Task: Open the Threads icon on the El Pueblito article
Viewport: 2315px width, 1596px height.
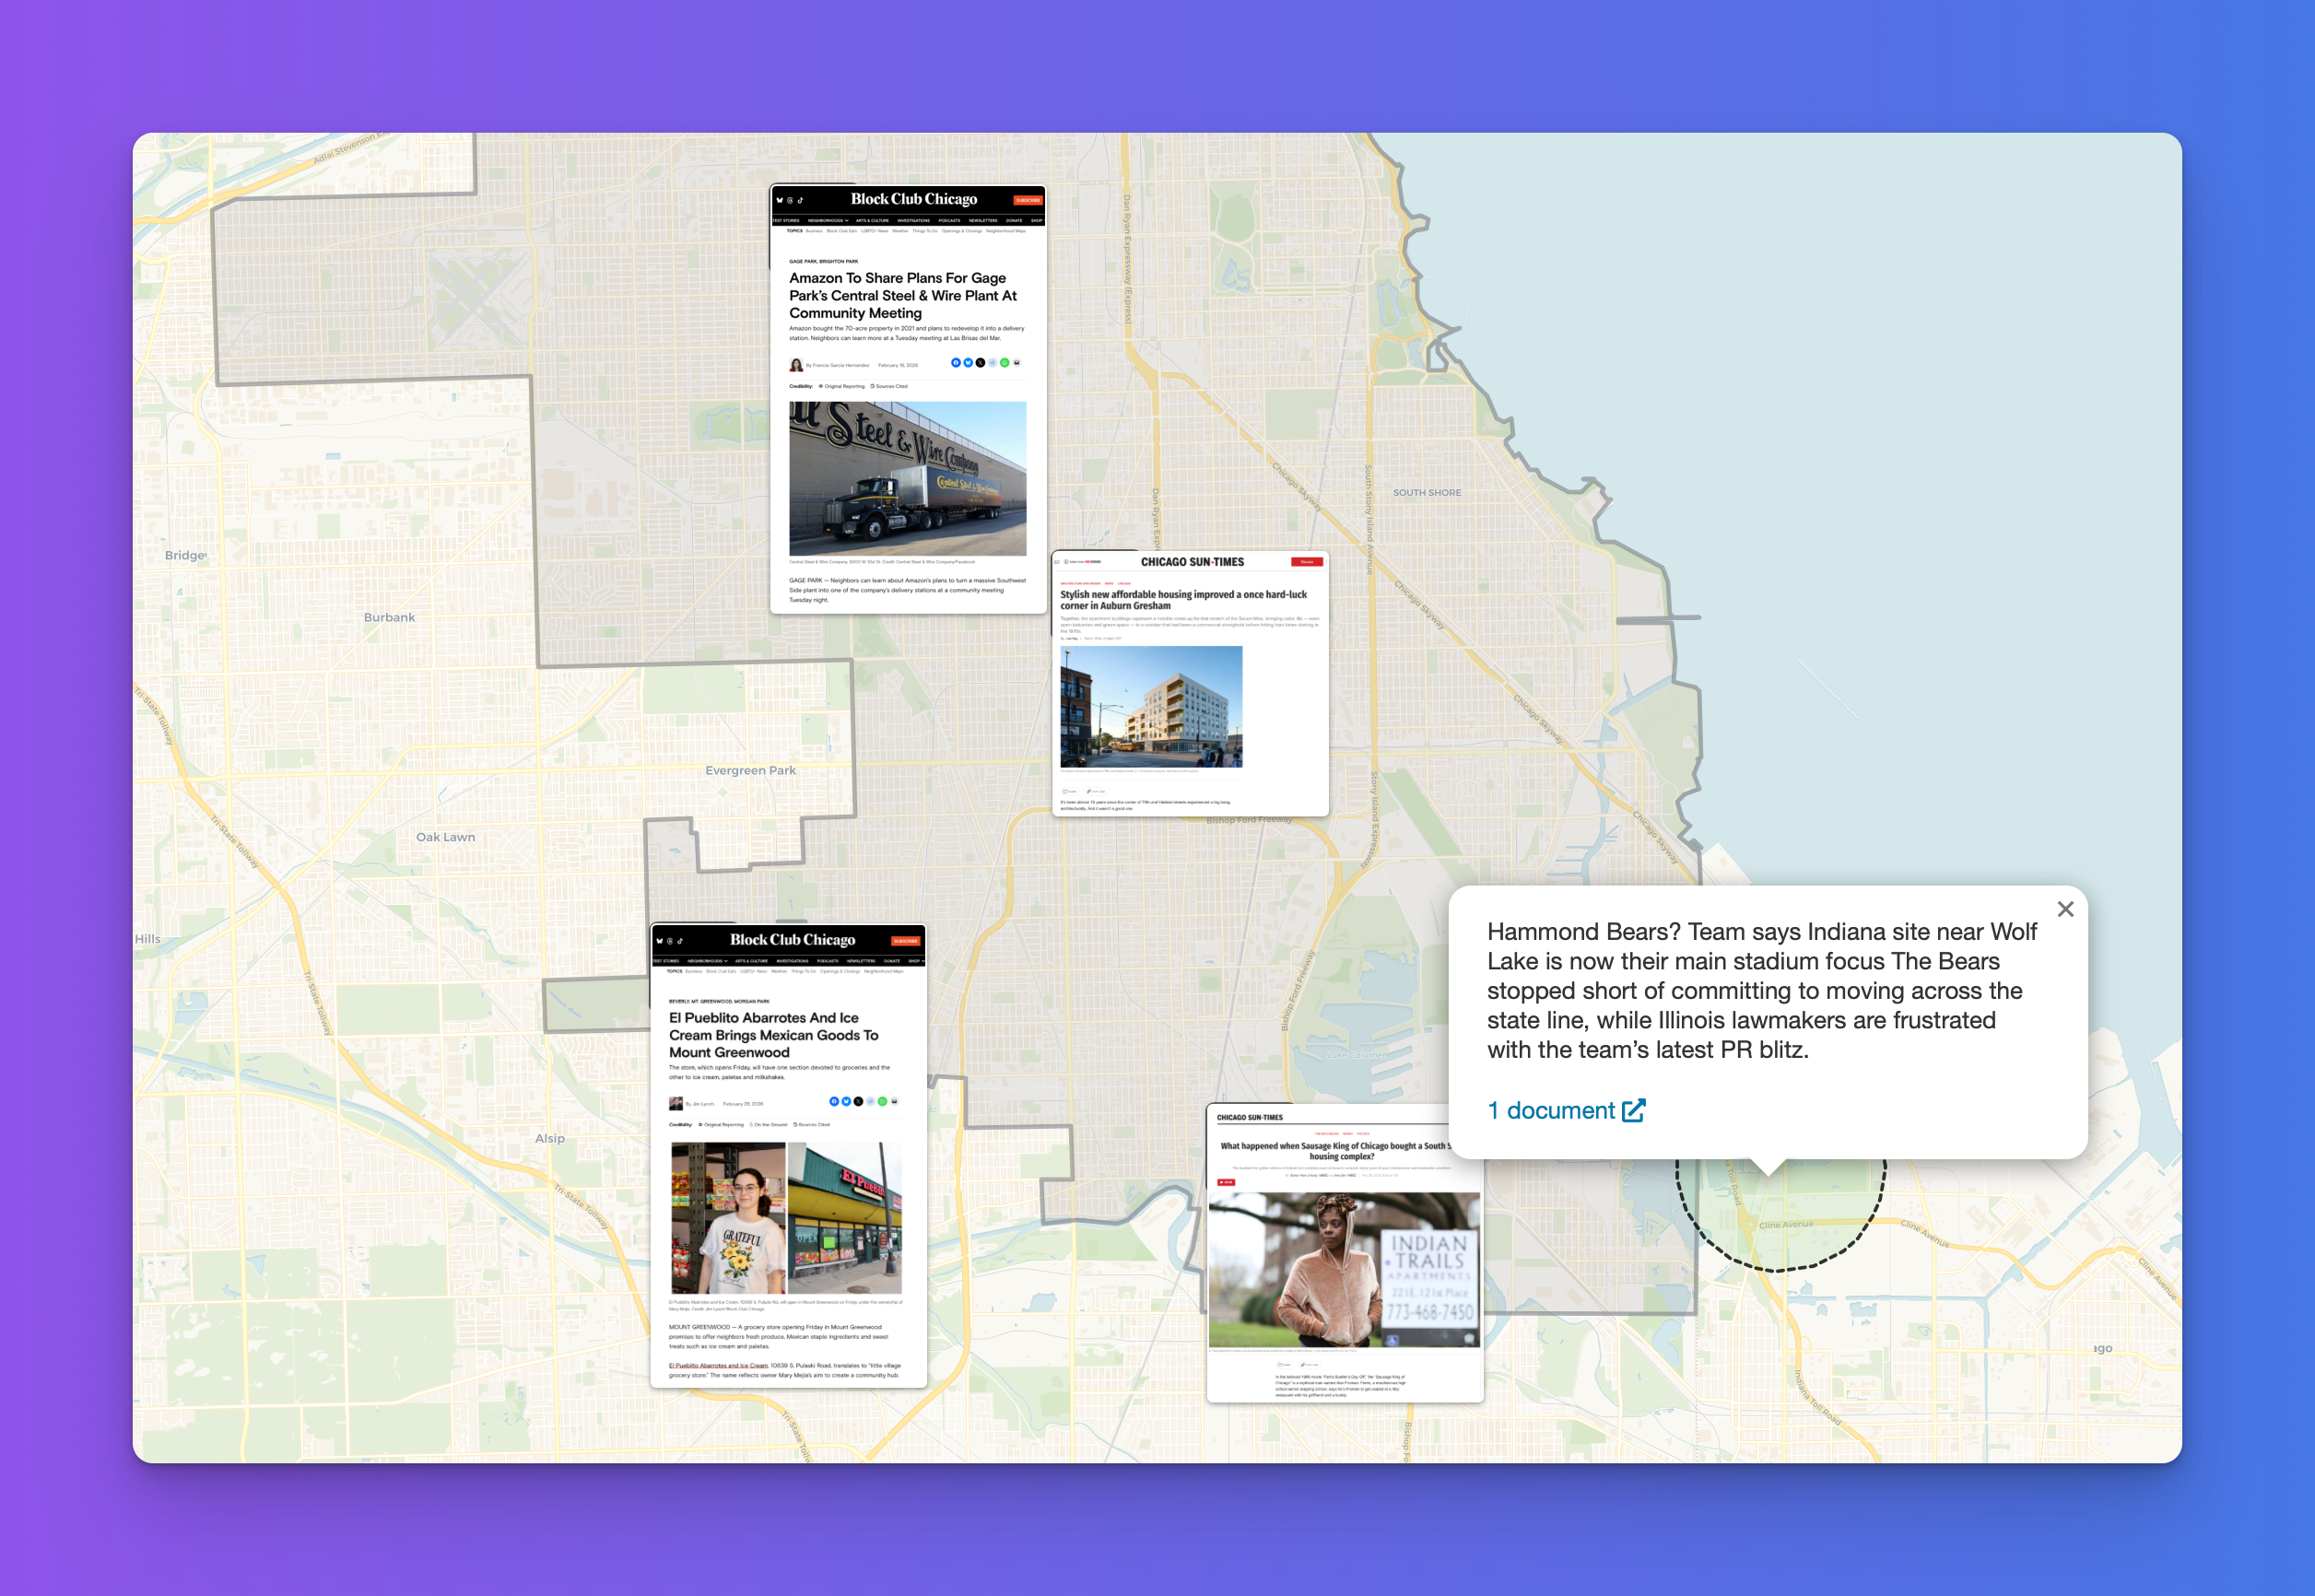Action: pyautogui.click(x=670, y=942)
